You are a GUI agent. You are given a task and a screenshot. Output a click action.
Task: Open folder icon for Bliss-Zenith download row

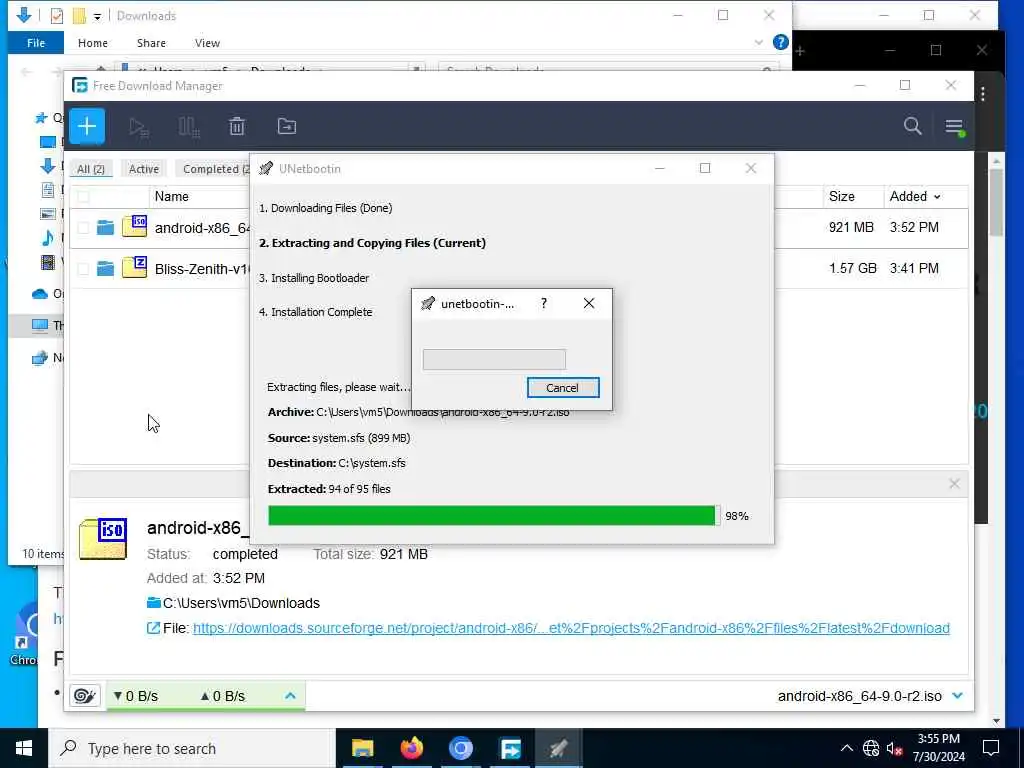coord(105,268)
